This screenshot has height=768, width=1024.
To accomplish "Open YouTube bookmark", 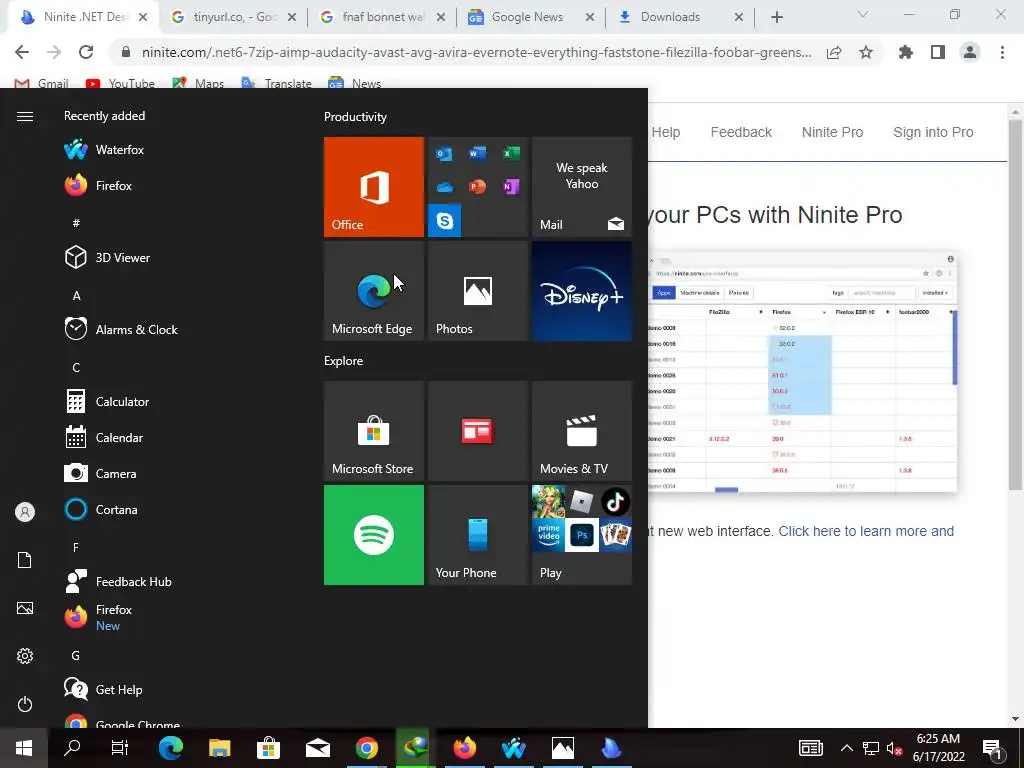I will 120,84.
